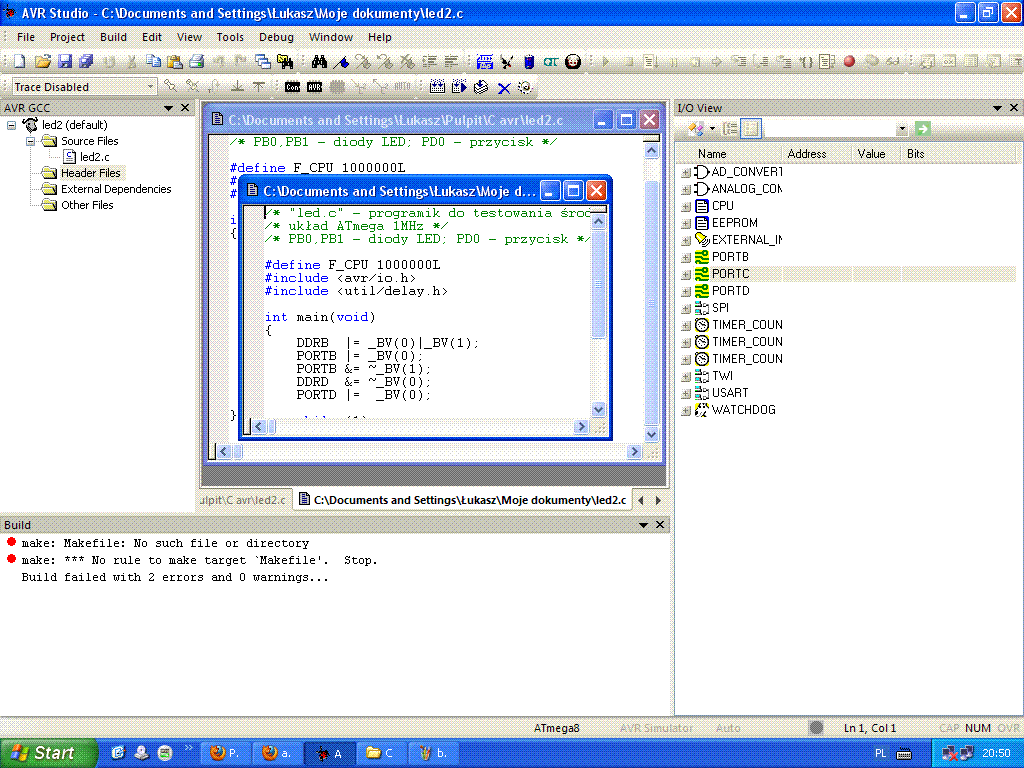Click the AVR chip icon in toolbar
The width and height of the screenshot is (1024, 768).
pyautogui.click(x=314, y=87)
